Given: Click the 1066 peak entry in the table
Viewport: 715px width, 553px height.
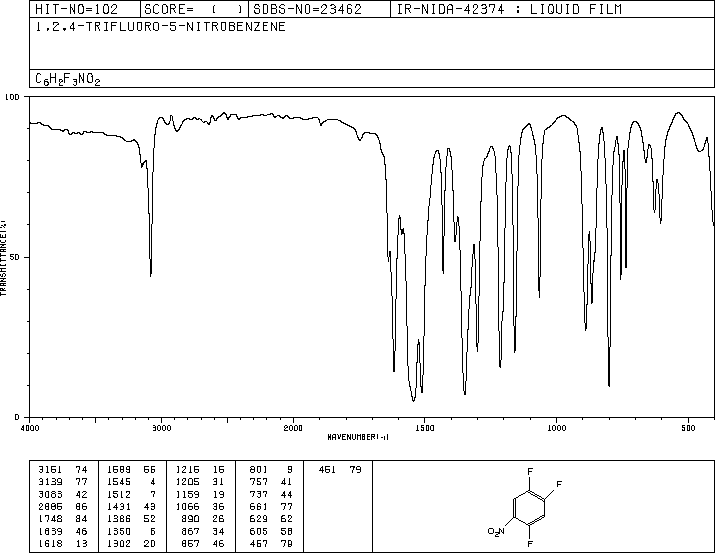Looking at the screenshot, I should pos(200,506).
